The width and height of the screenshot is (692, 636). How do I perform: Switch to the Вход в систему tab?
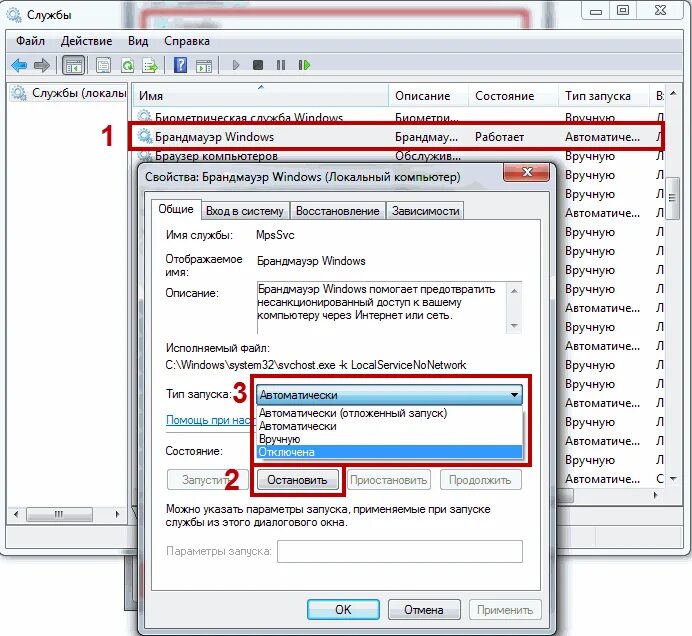(245, 211)
